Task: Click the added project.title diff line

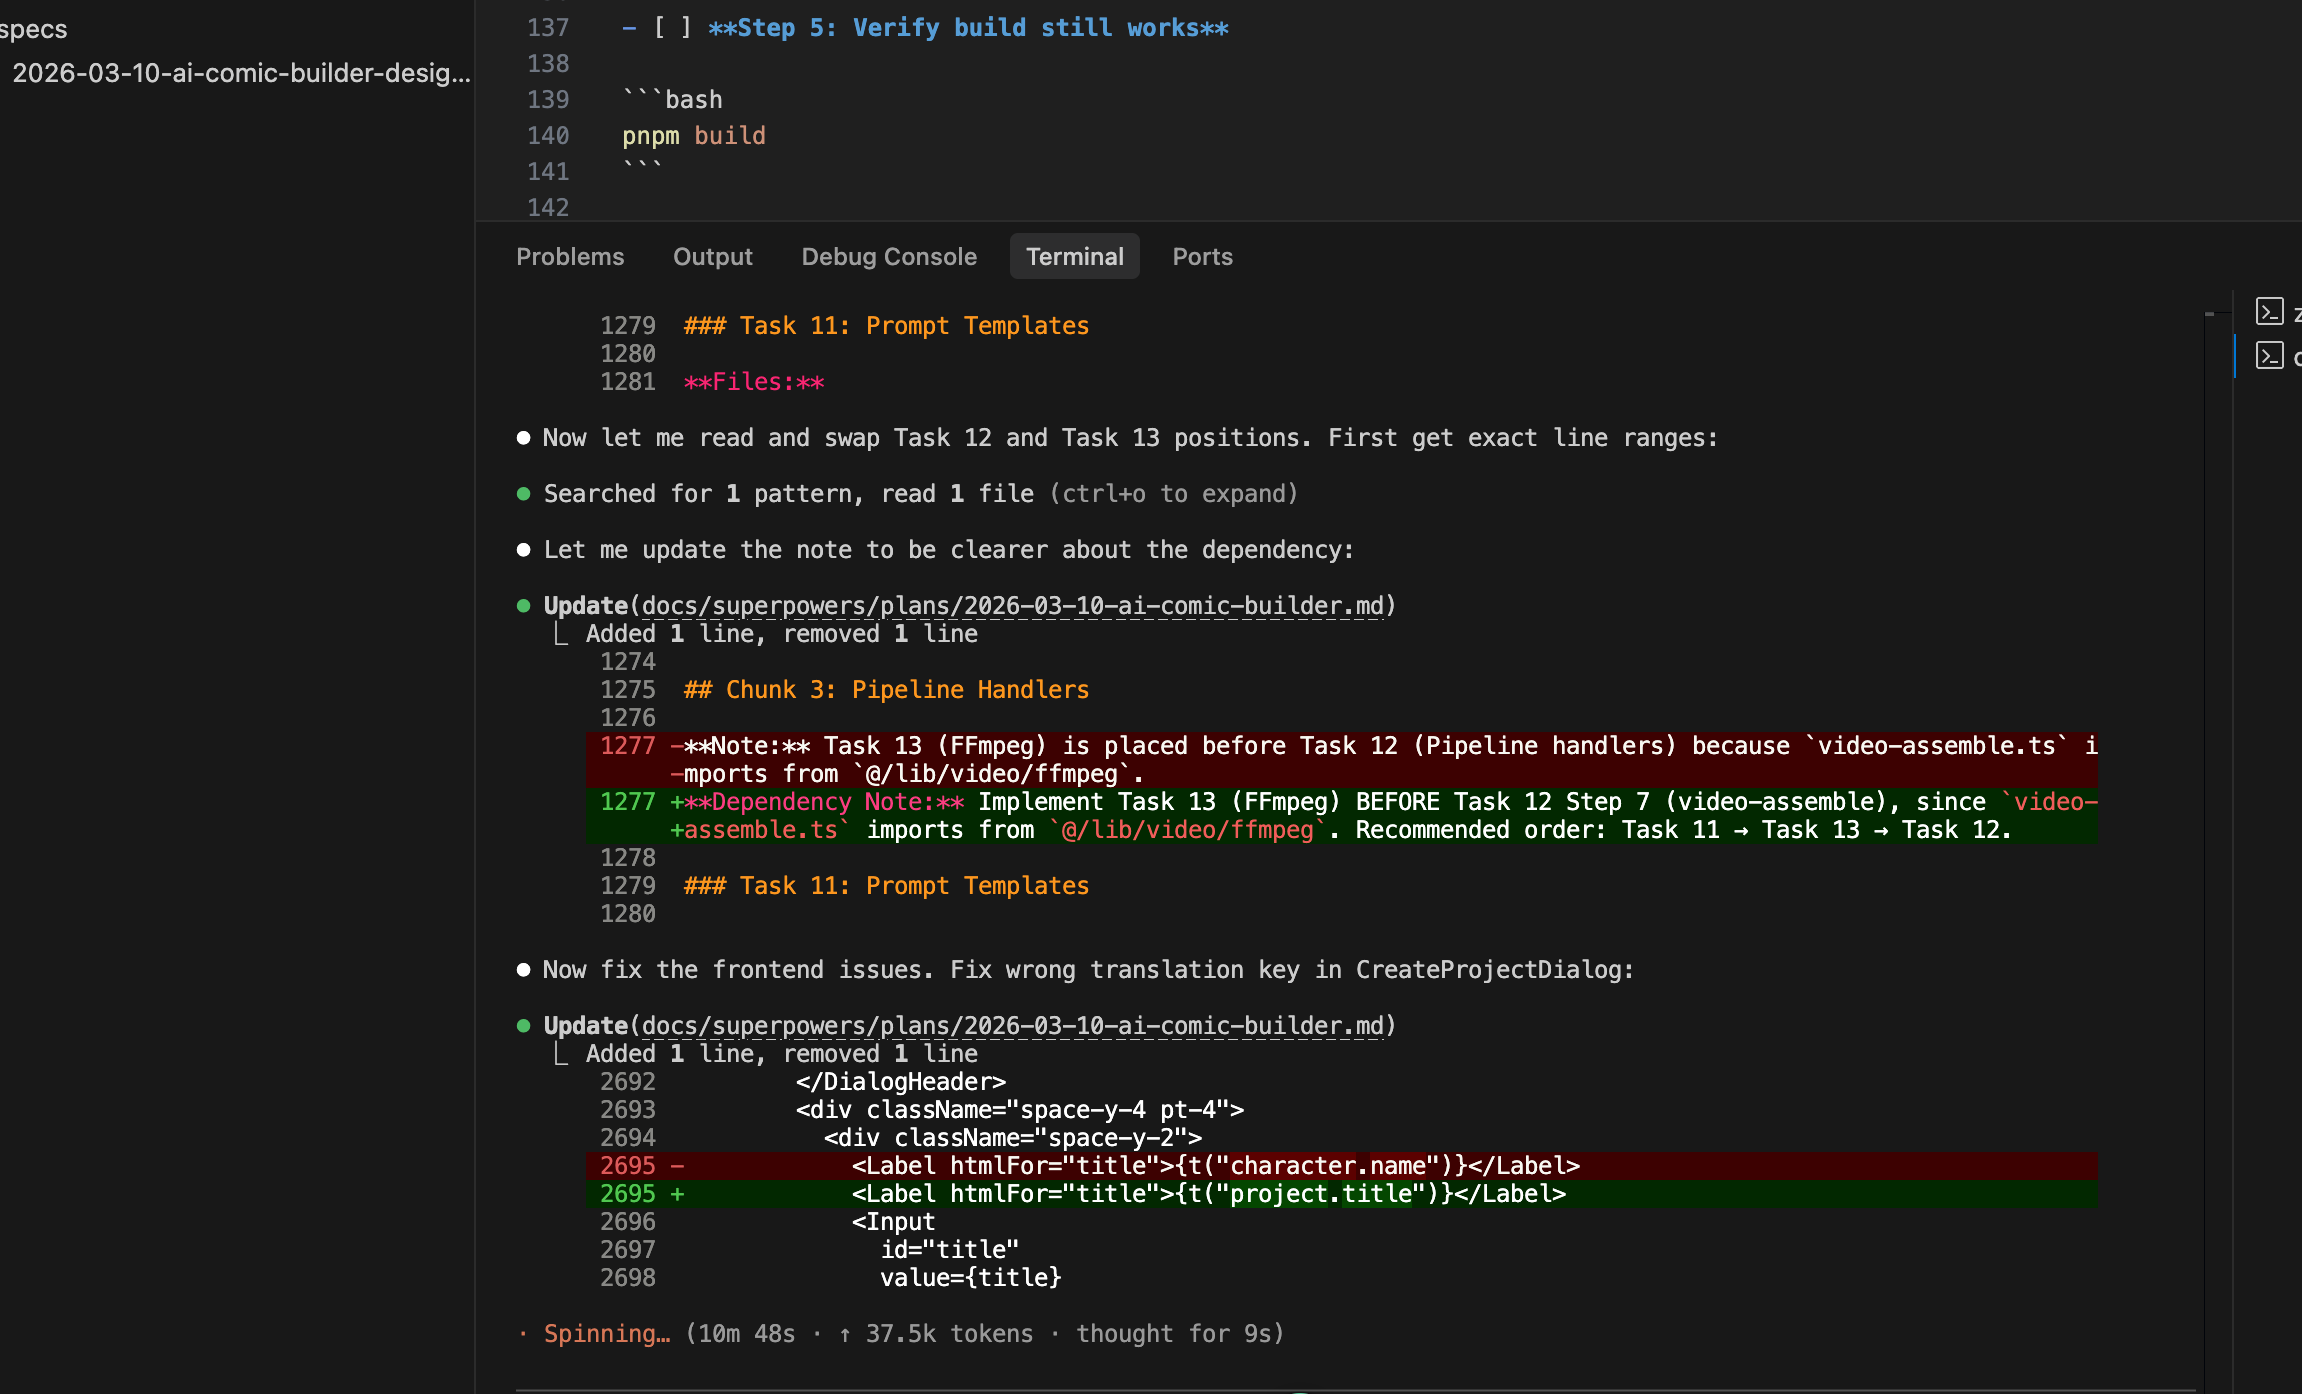Action: click(1207, 1193)
